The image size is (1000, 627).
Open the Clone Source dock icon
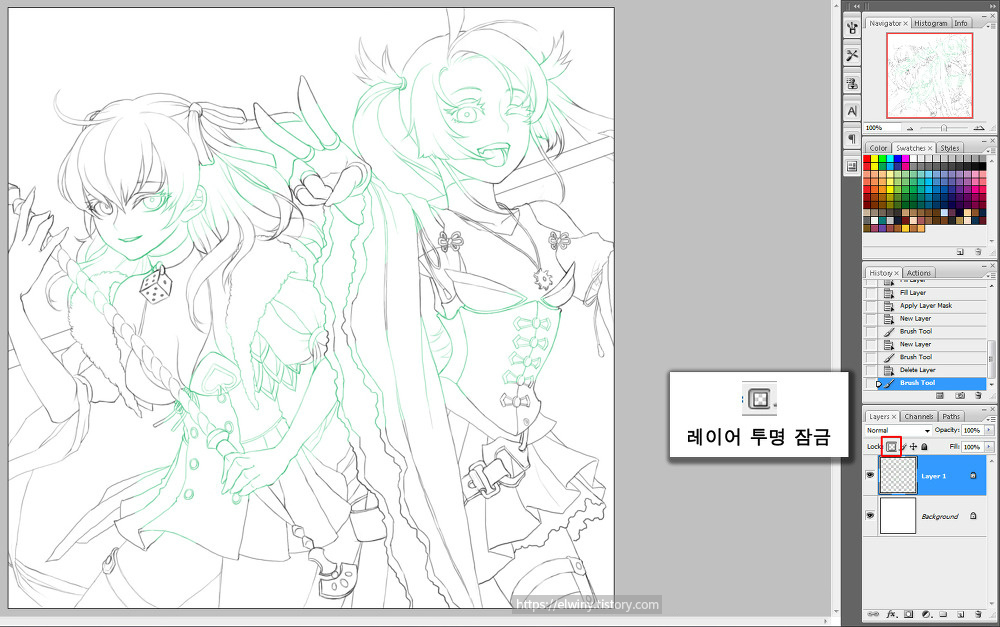pos(852,83)
